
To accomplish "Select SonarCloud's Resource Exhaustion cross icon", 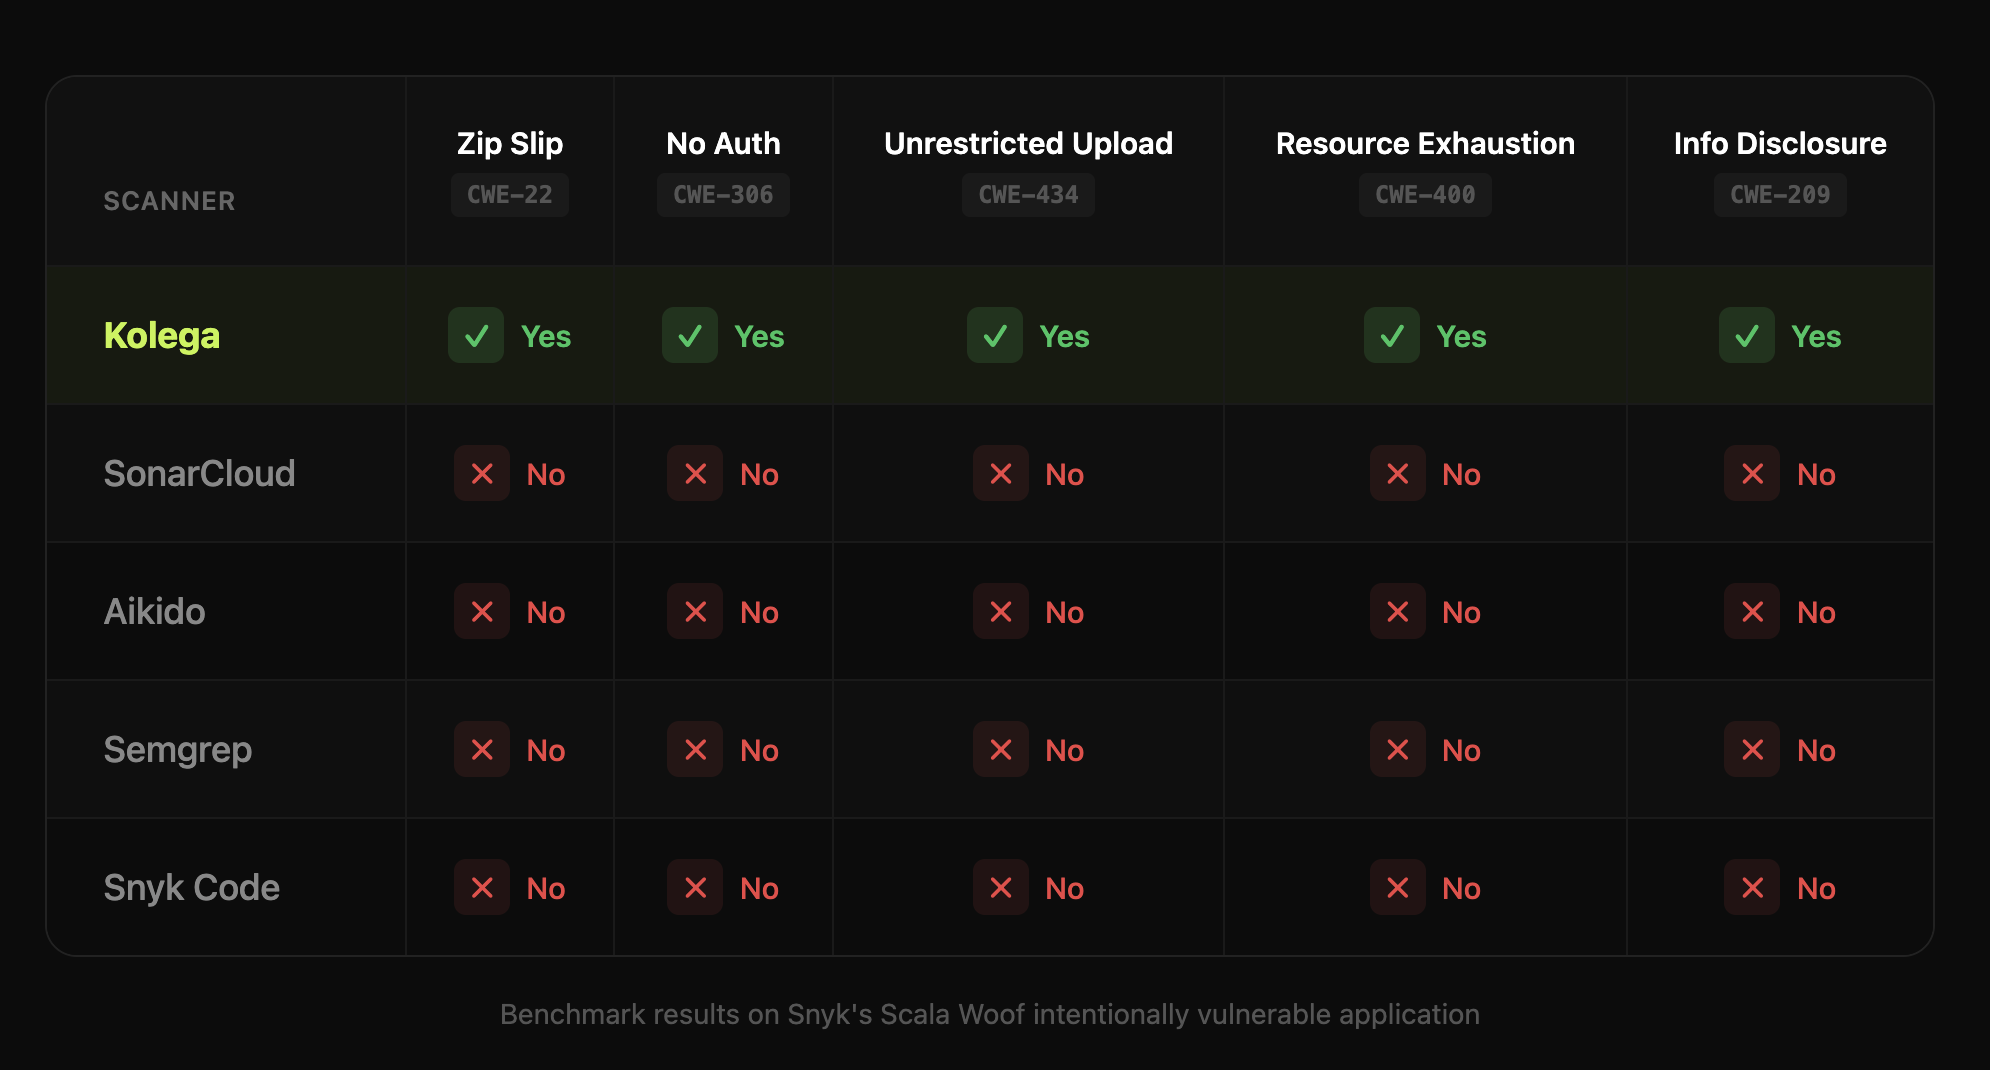I will coord(1398,473).
